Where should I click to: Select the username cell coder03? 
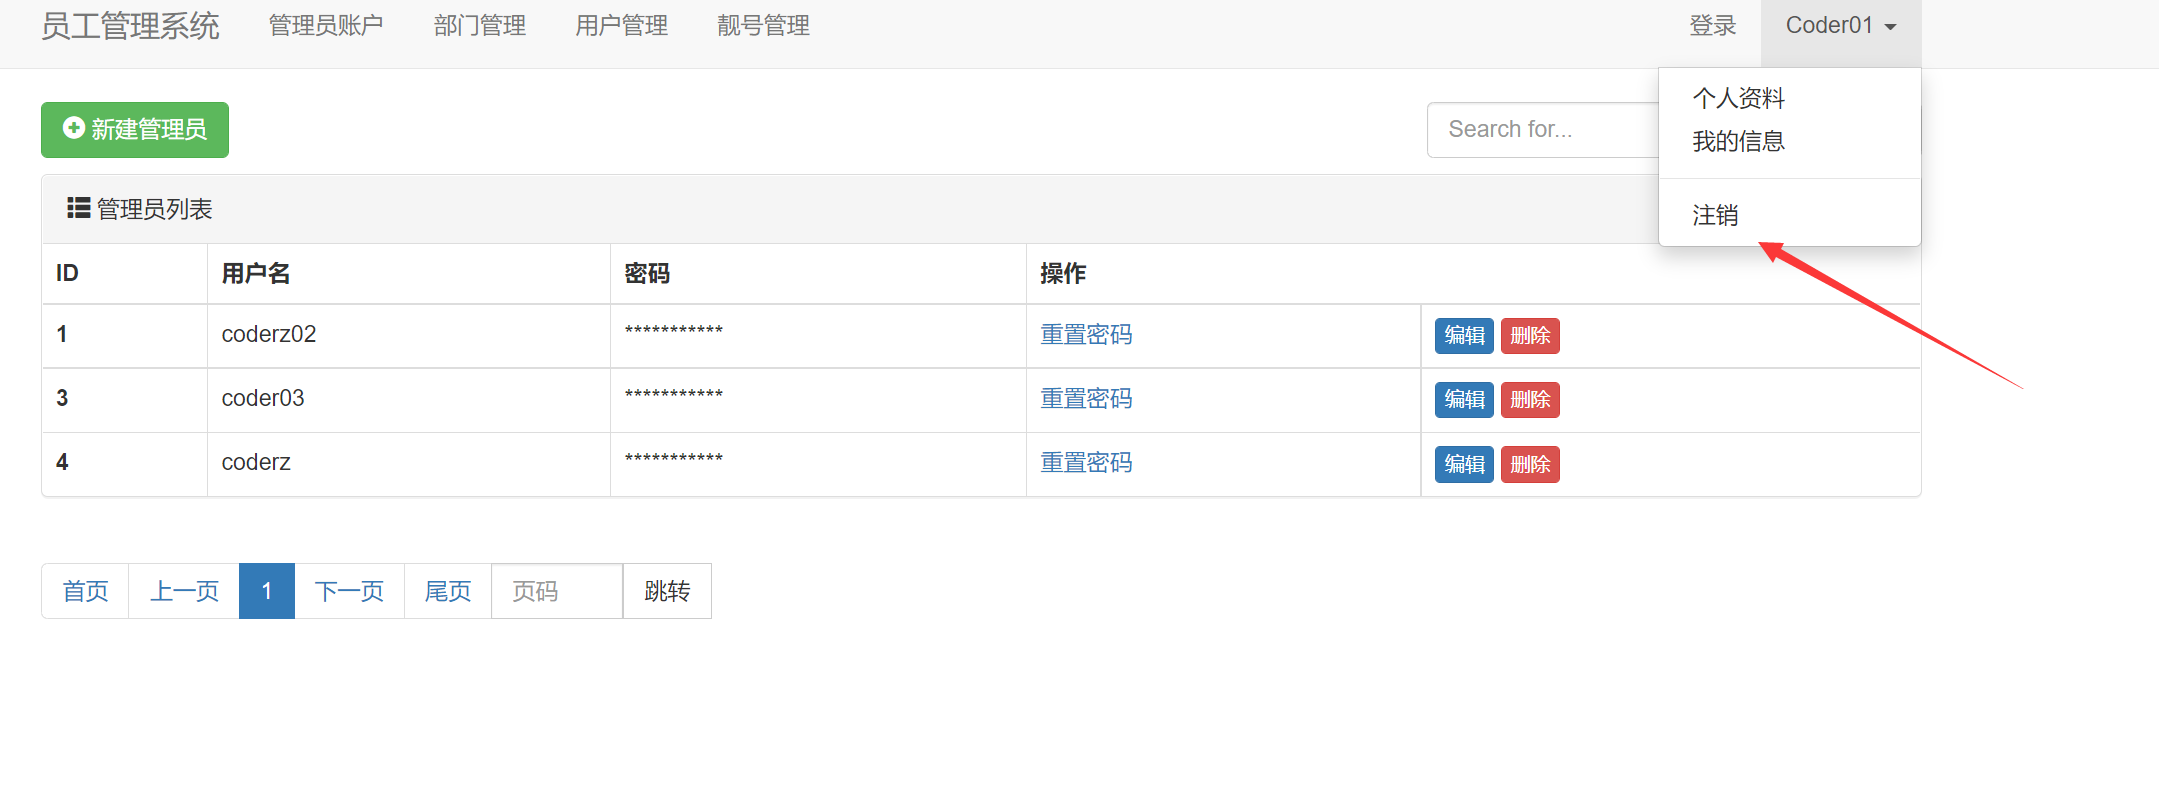[263, 399]
